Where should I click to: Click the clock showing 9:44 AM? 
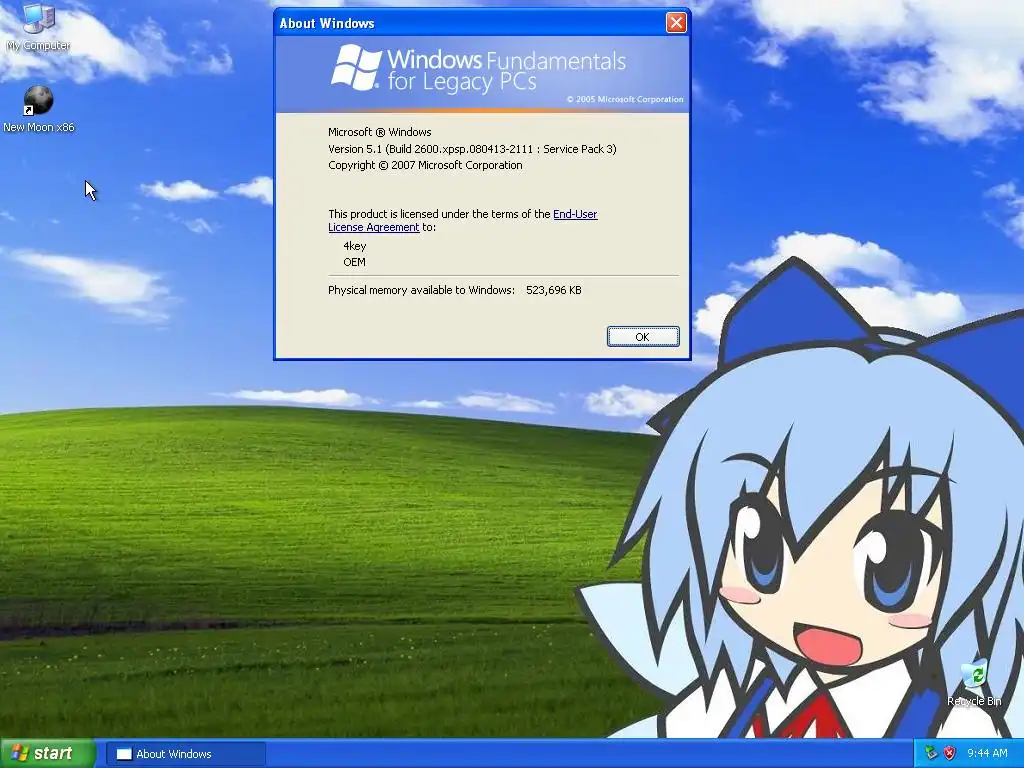[x=987, y=754]
